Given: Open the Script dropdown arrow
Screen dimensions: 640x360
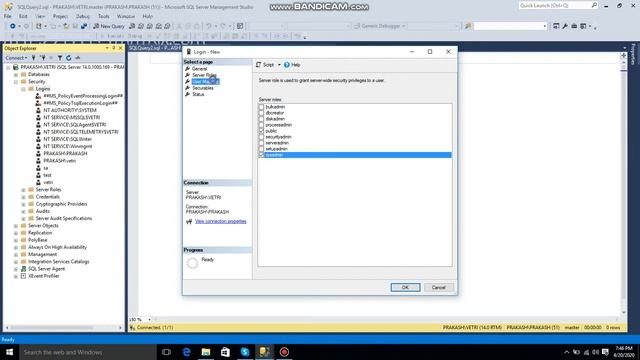Looking at the screenshot, I should click(x=279, y=65).
